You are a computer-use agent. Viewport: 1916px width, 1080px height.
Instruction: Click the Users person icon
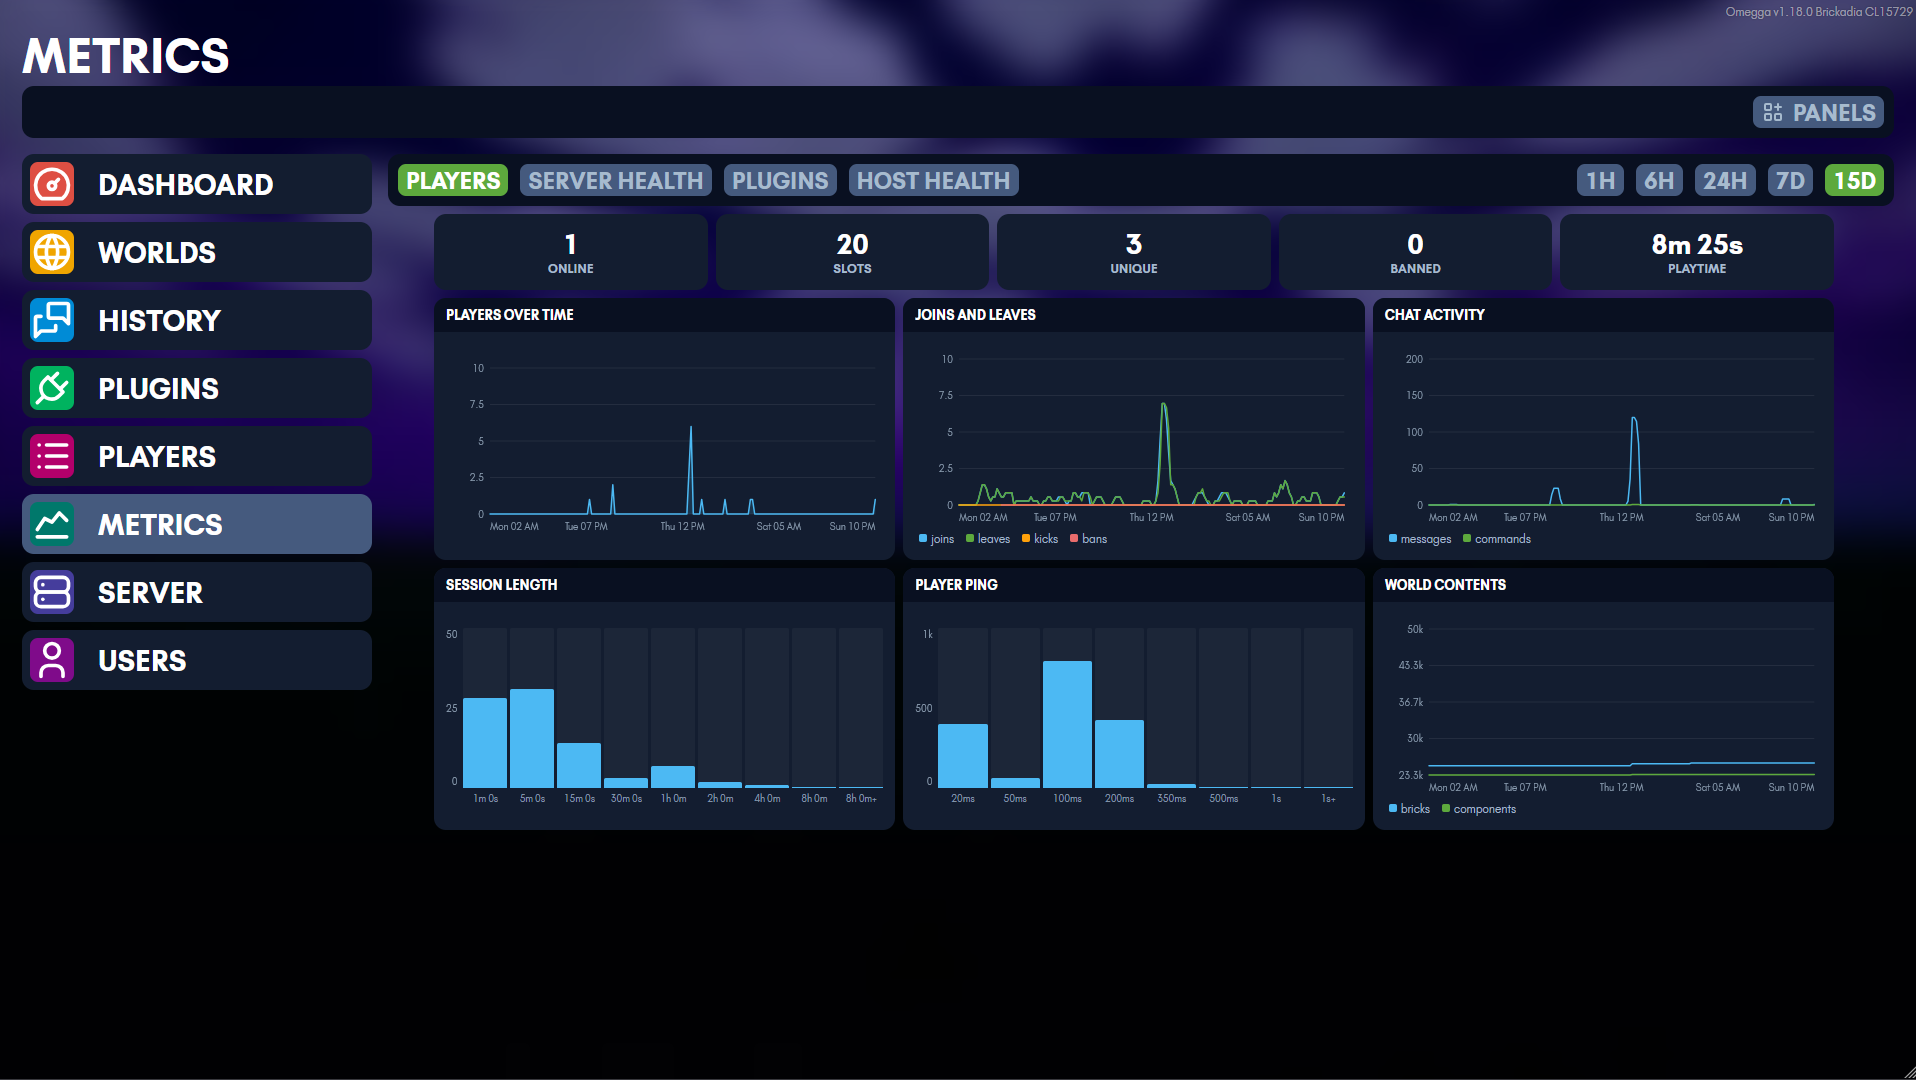click(x=52, y=660)
